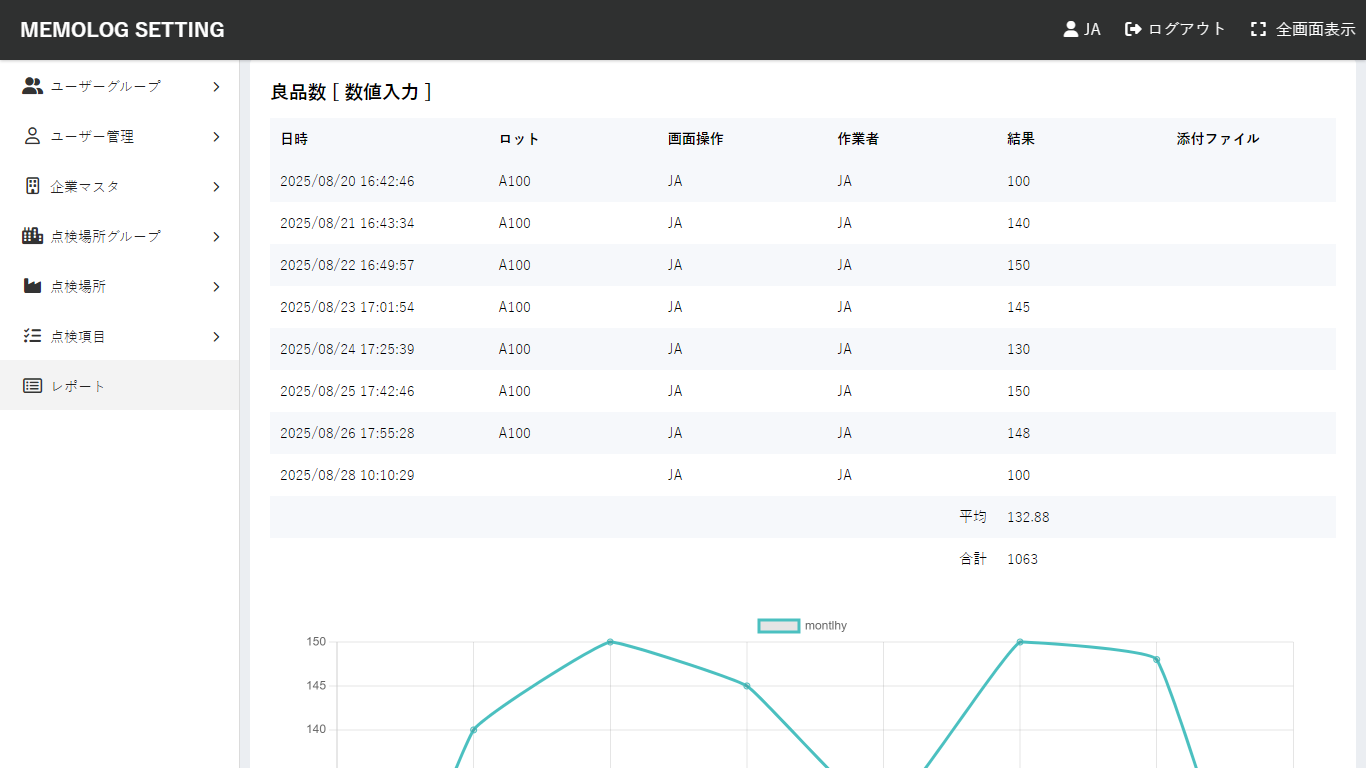This screenshot has height=768, width=1366.
Task: Expand the ユーザーグループ chevron
Action: point(216,87)
